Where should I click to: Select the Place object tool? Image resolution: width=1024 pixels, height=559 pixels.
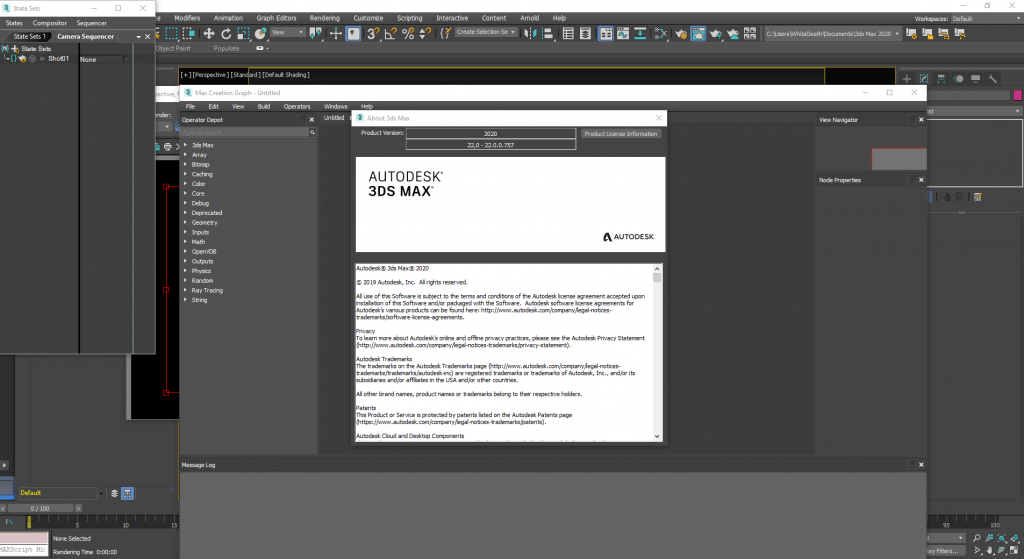tap(261, 33)
